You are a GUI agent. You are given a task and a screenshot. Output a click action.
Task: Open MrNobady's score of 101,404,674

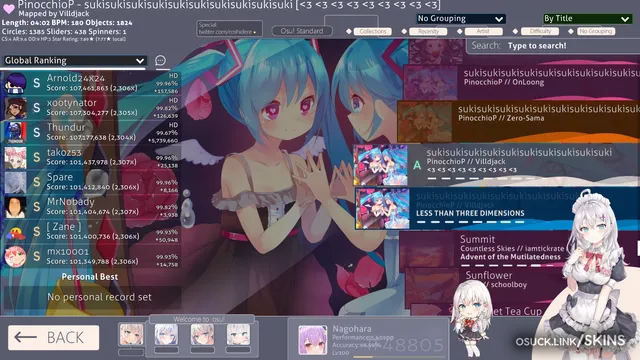(91, 207)
